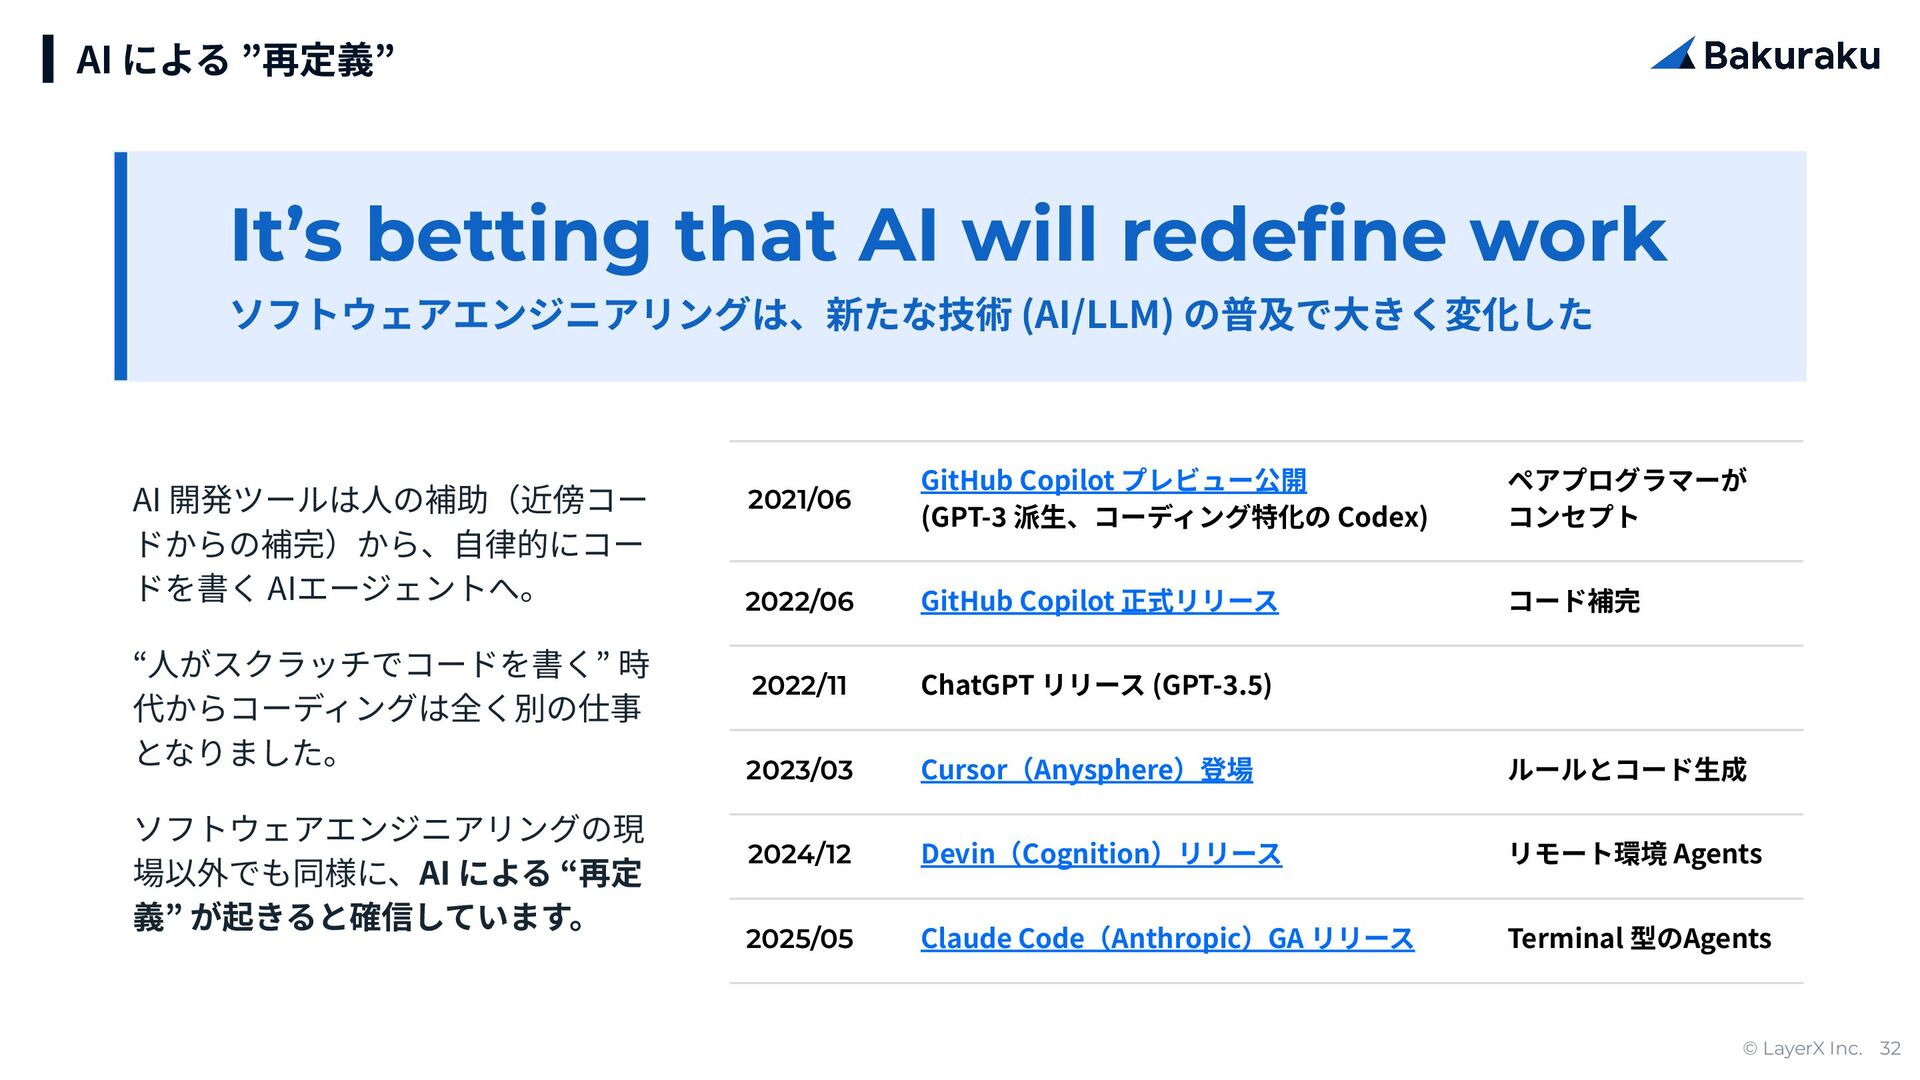Click the 2022/06 date cell
Image resolution: width=1920 pixels, height=1080 pixels.
click(x=799, y=602)
